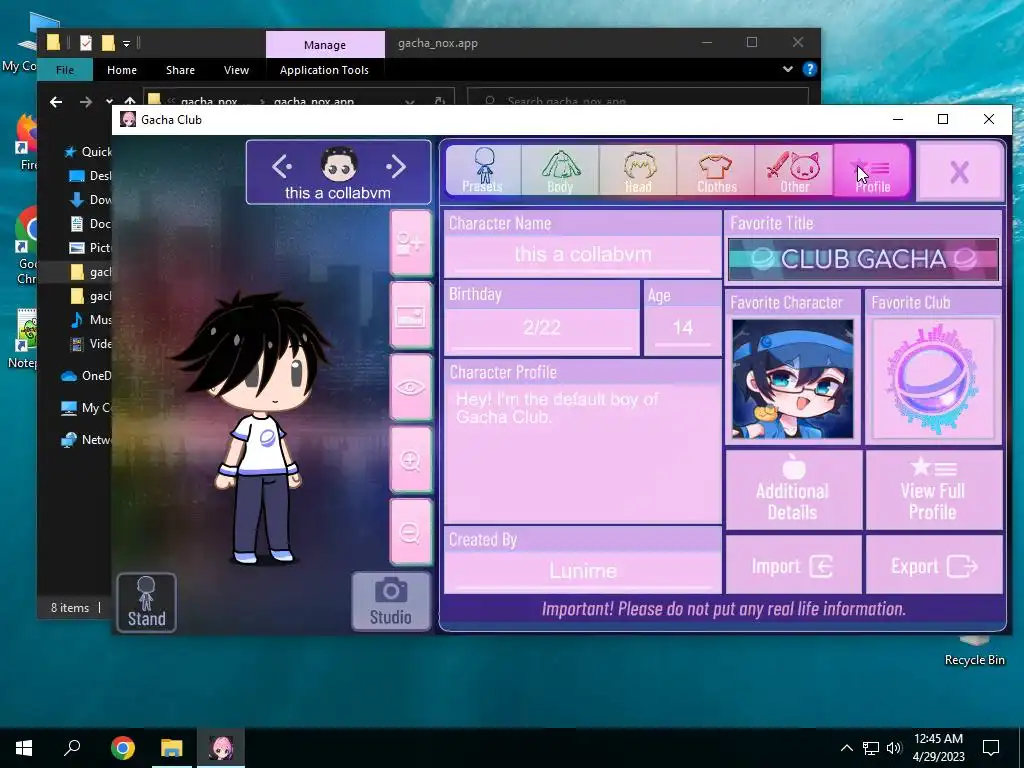This screenshot has height=768, width=1024.
Task: Select Videos folder in File Explorer sidebar
Action: coord(91,344)
